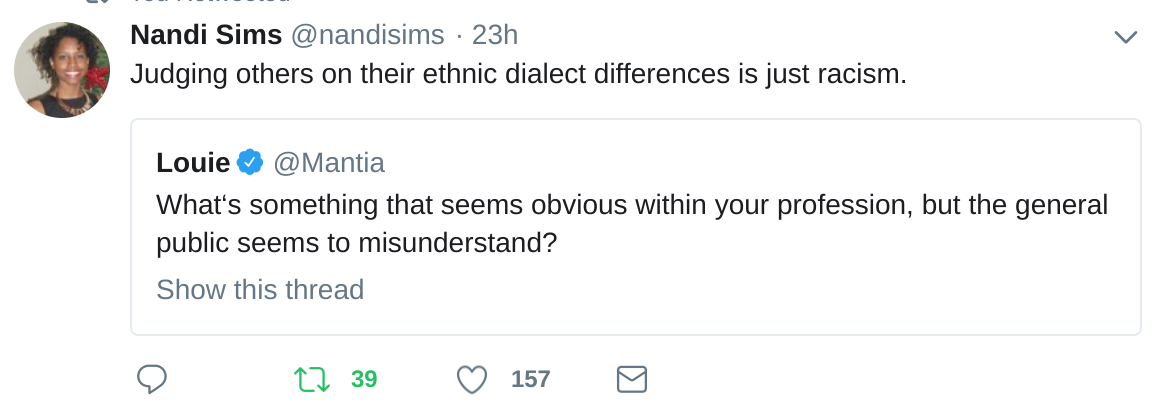The width and height of the screenshot is (1156, 404).
Task: Open the @nandisims handle link
Action: point(367,35)
